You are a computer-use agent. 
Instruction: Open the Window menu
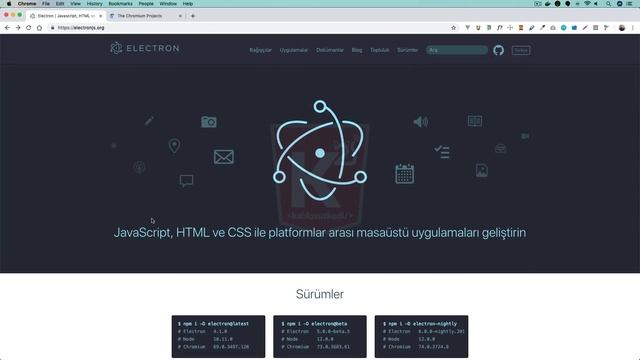(168, 4)
